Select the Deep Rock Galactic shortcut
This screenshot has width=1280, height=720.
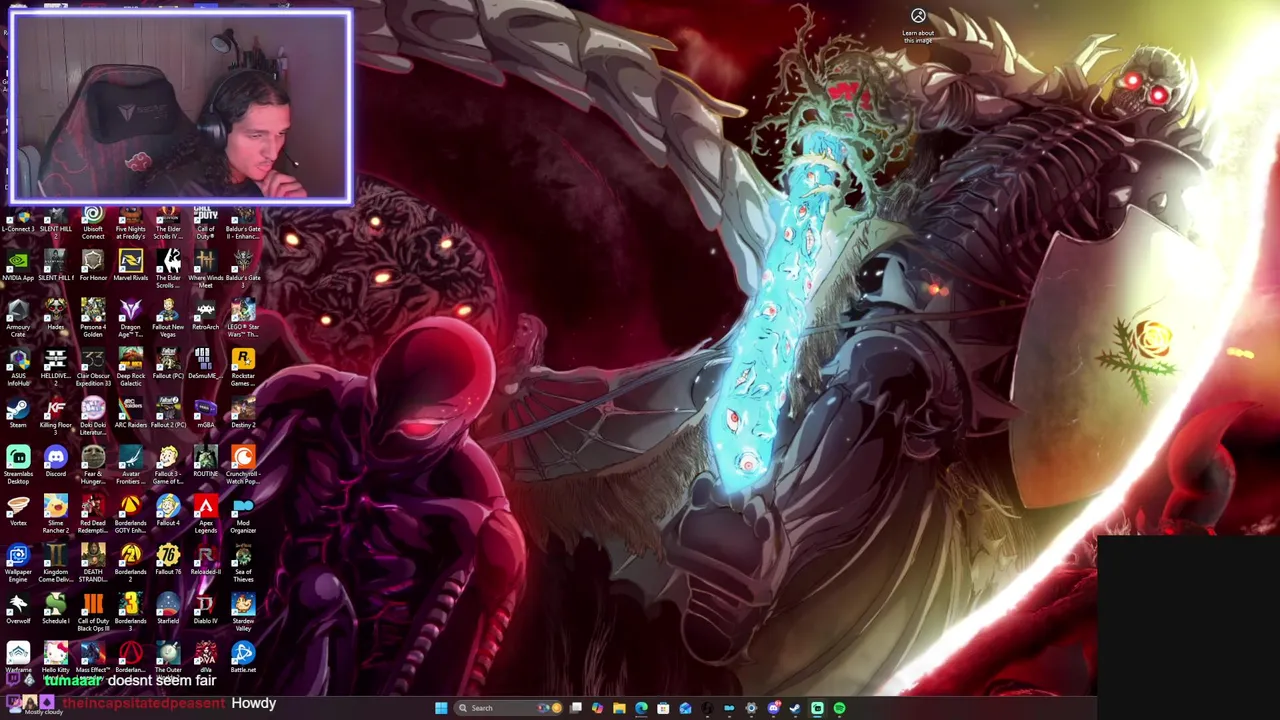click(x=130, y=368)
